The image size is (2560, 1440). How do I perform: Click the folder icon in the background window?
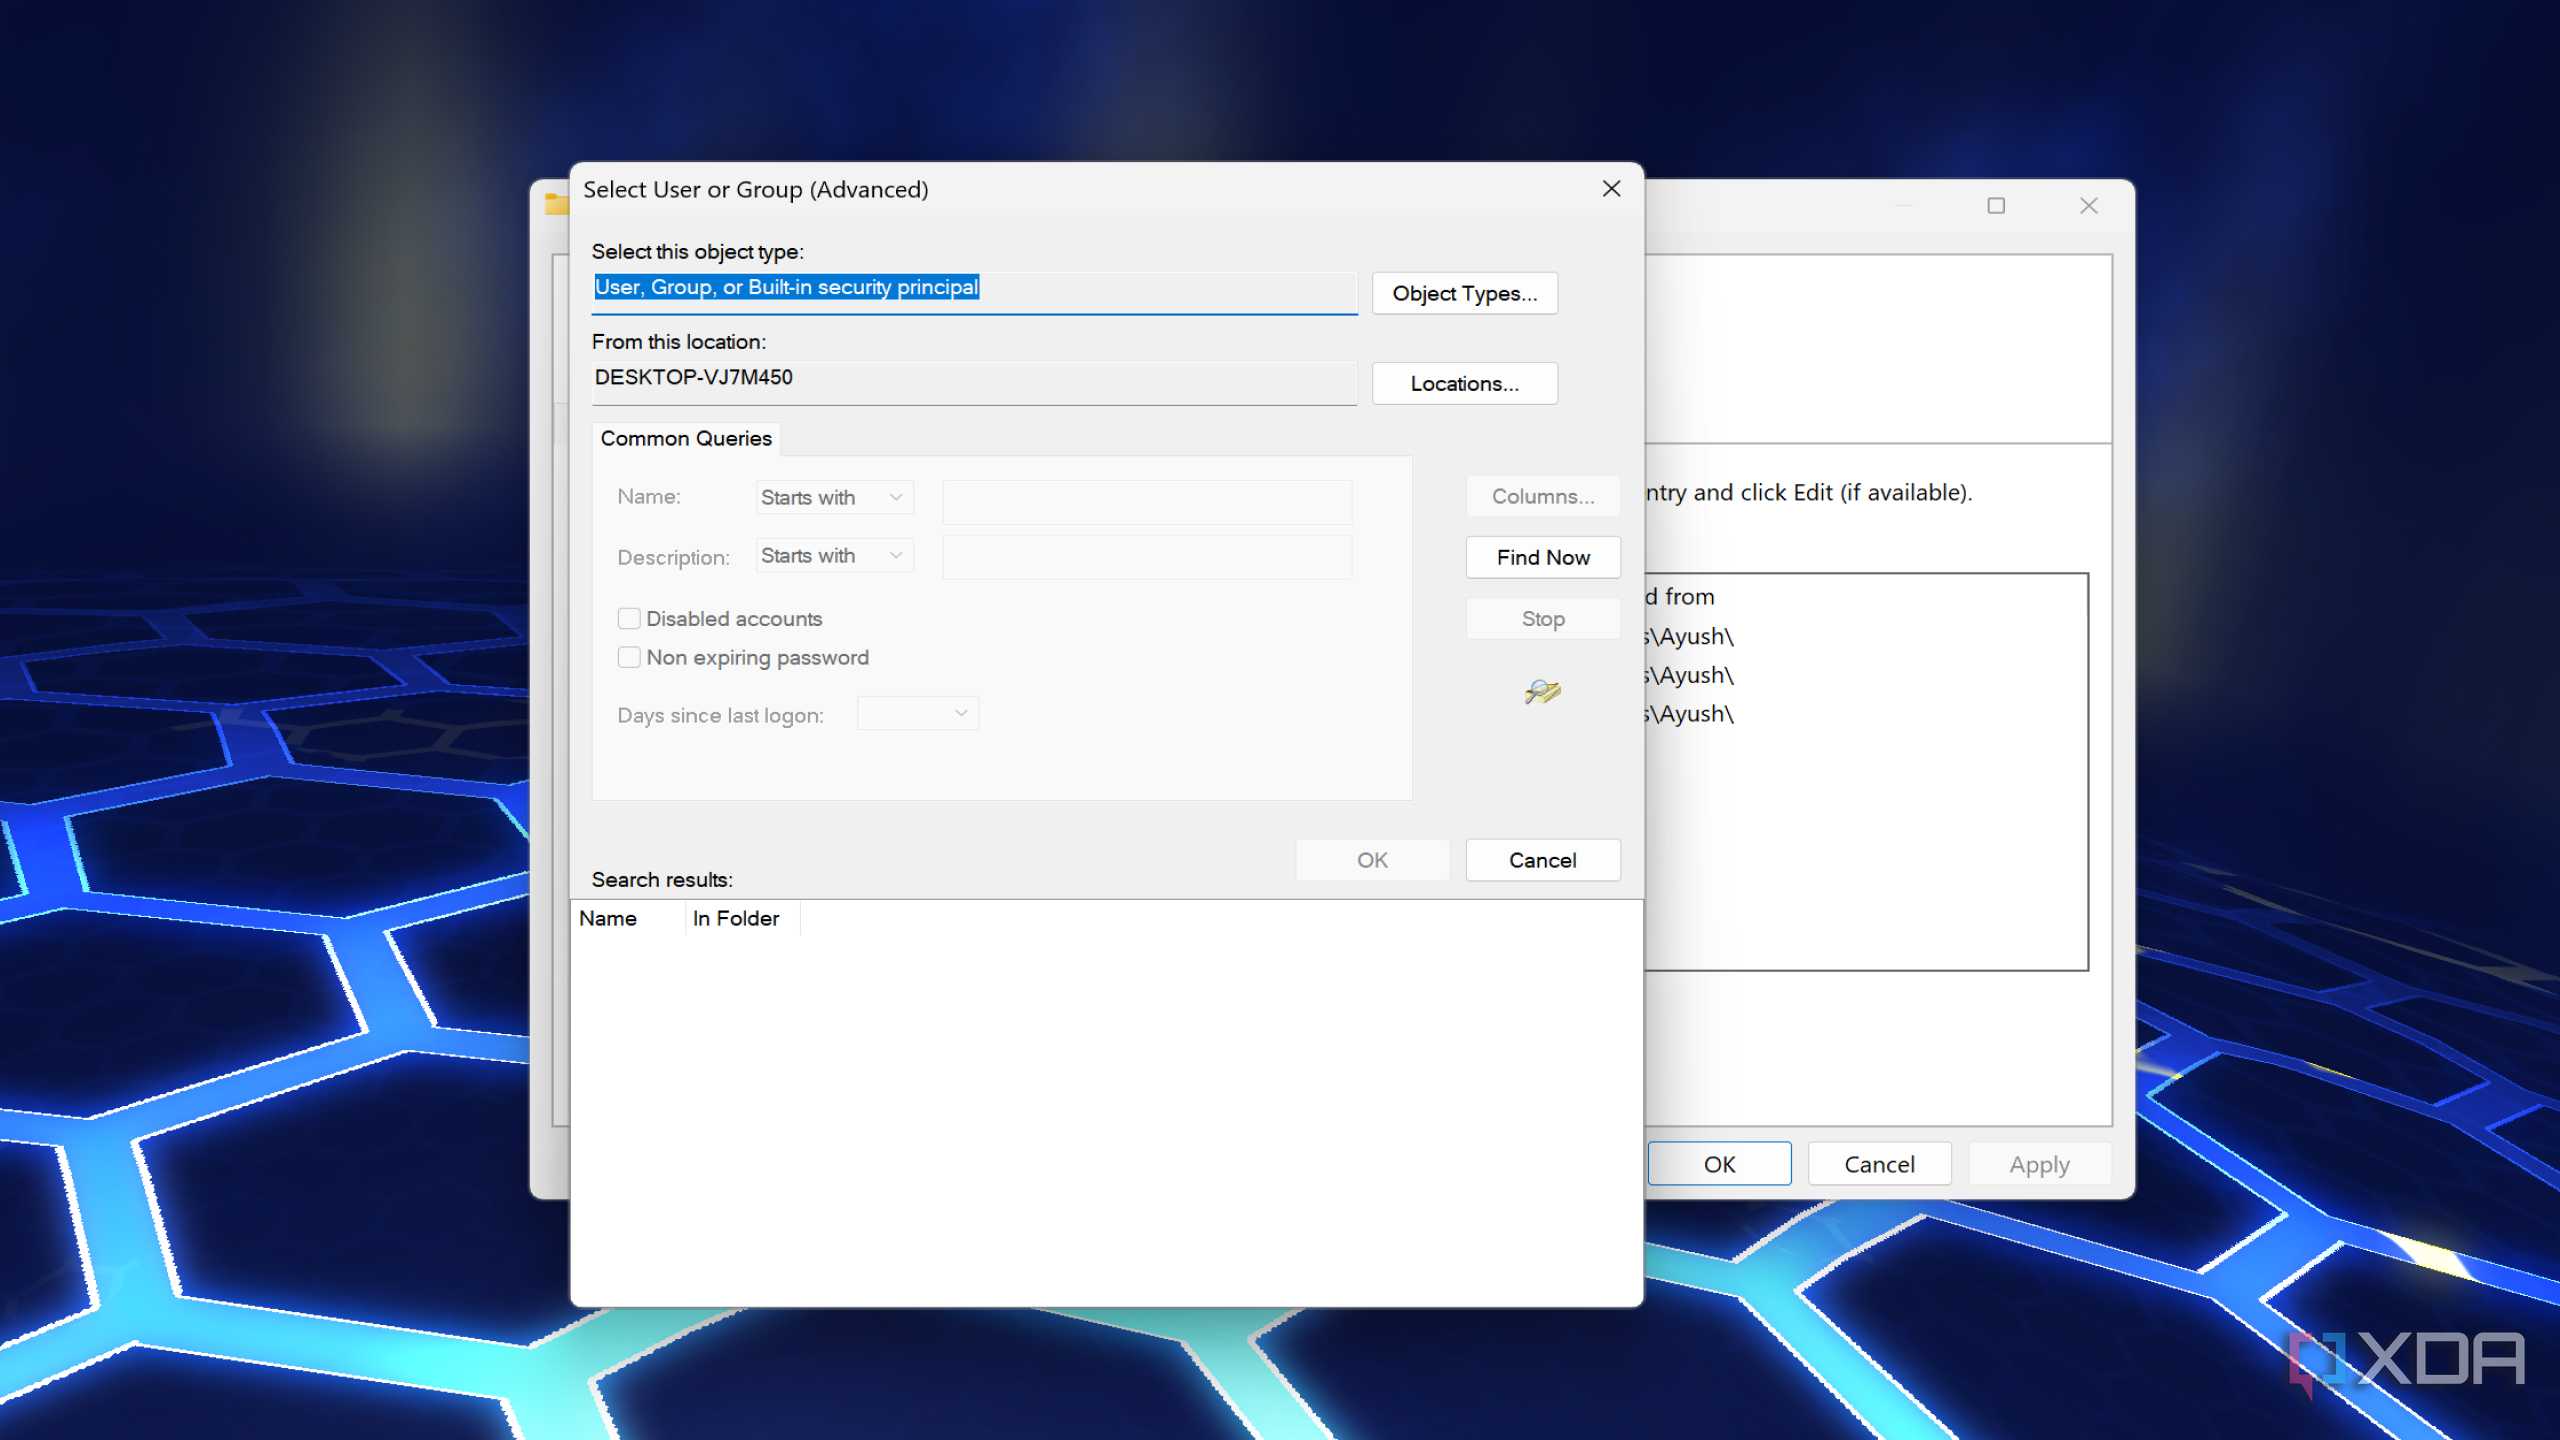pos(556,204)
